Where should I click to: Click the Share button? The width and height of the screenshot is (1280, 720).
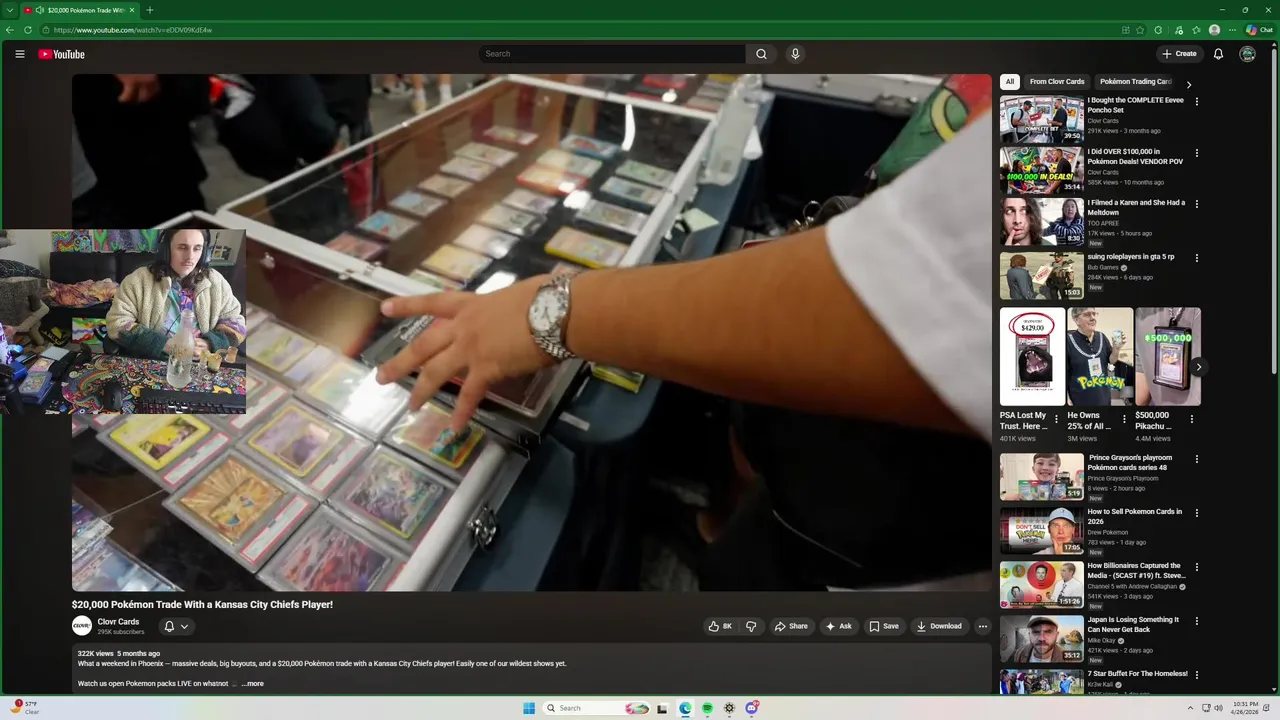point(791,626)
